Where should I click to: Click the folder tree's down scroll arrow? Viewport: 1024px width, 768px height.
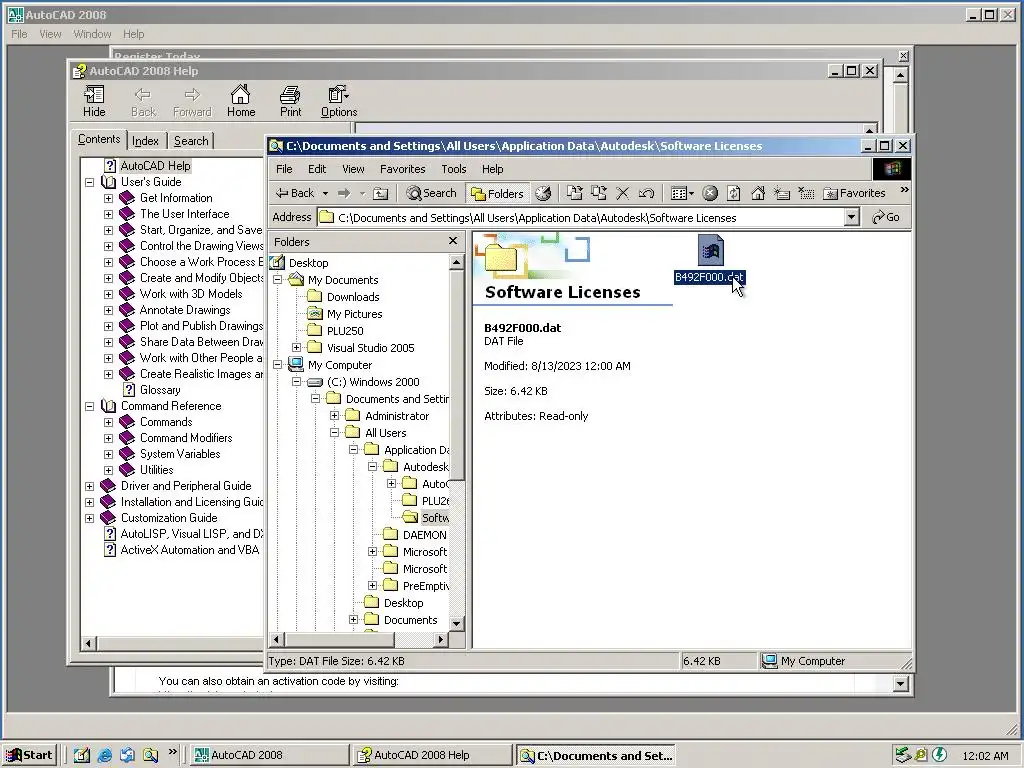point(456,624)
